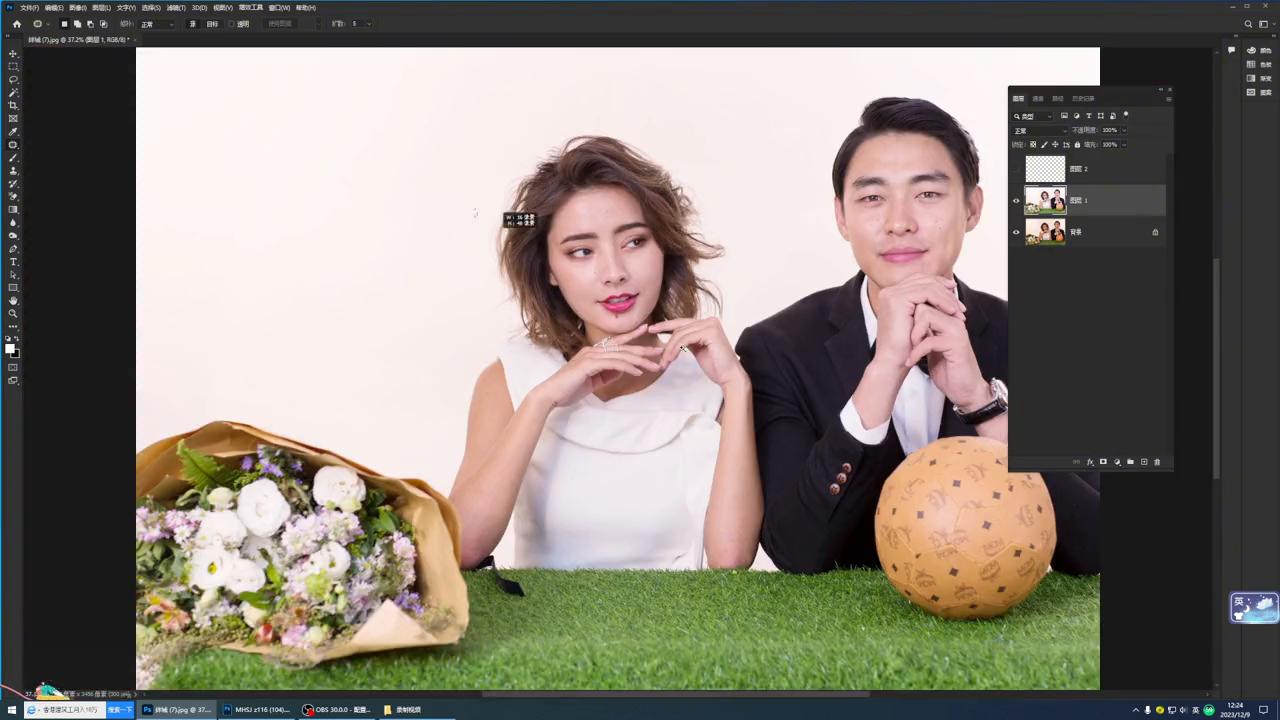Click the foreground color swatch
The width and height of the screenshot is (1280, 720).
(x=10, y=348)
